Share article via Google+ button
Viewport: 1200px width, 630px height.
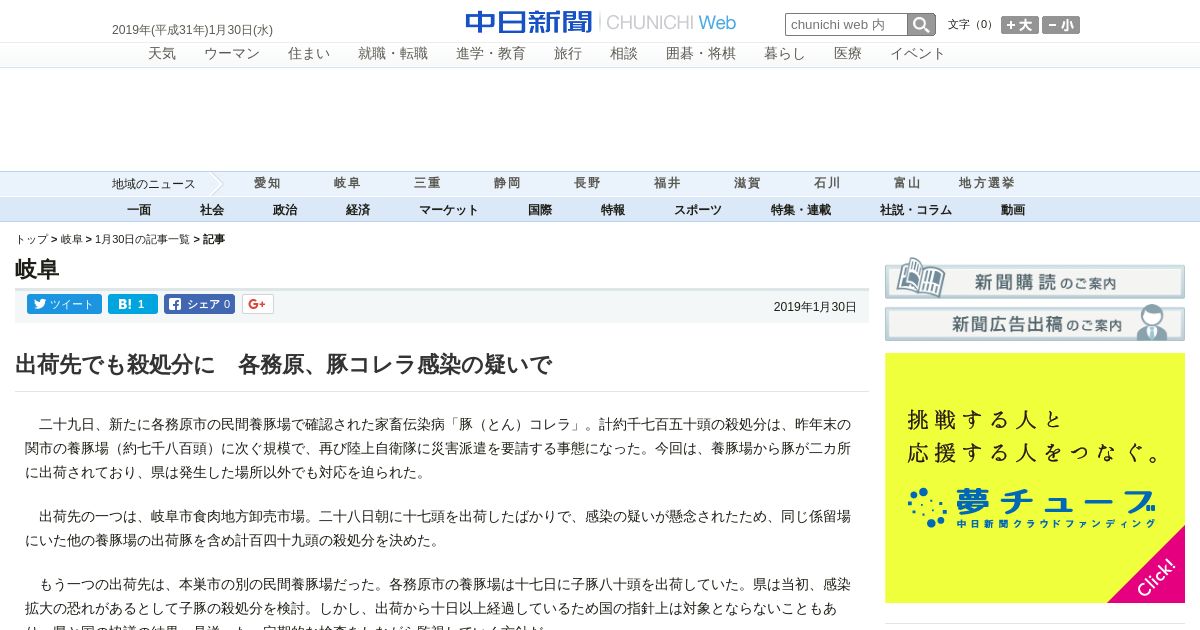coord(257,304)
